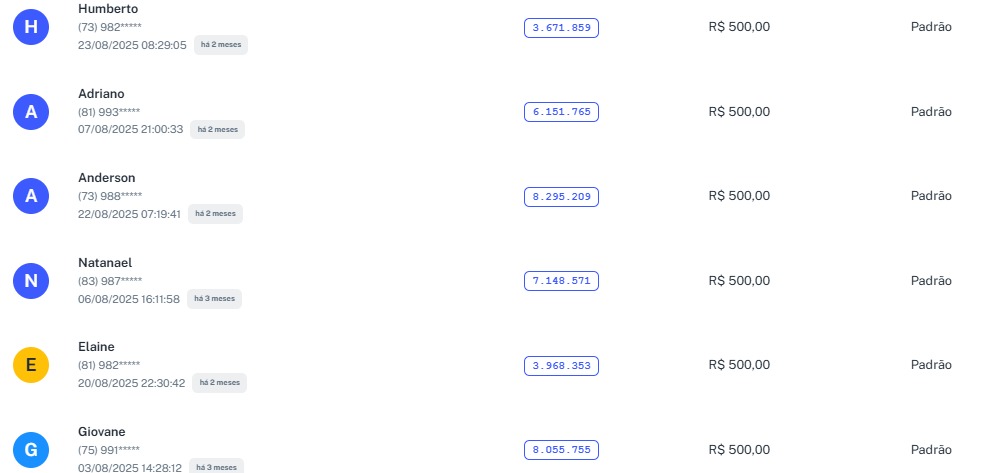The height and width of the screenshot is (473, 1006).
Task: Open Natanael's name entry
Action: 105,262
